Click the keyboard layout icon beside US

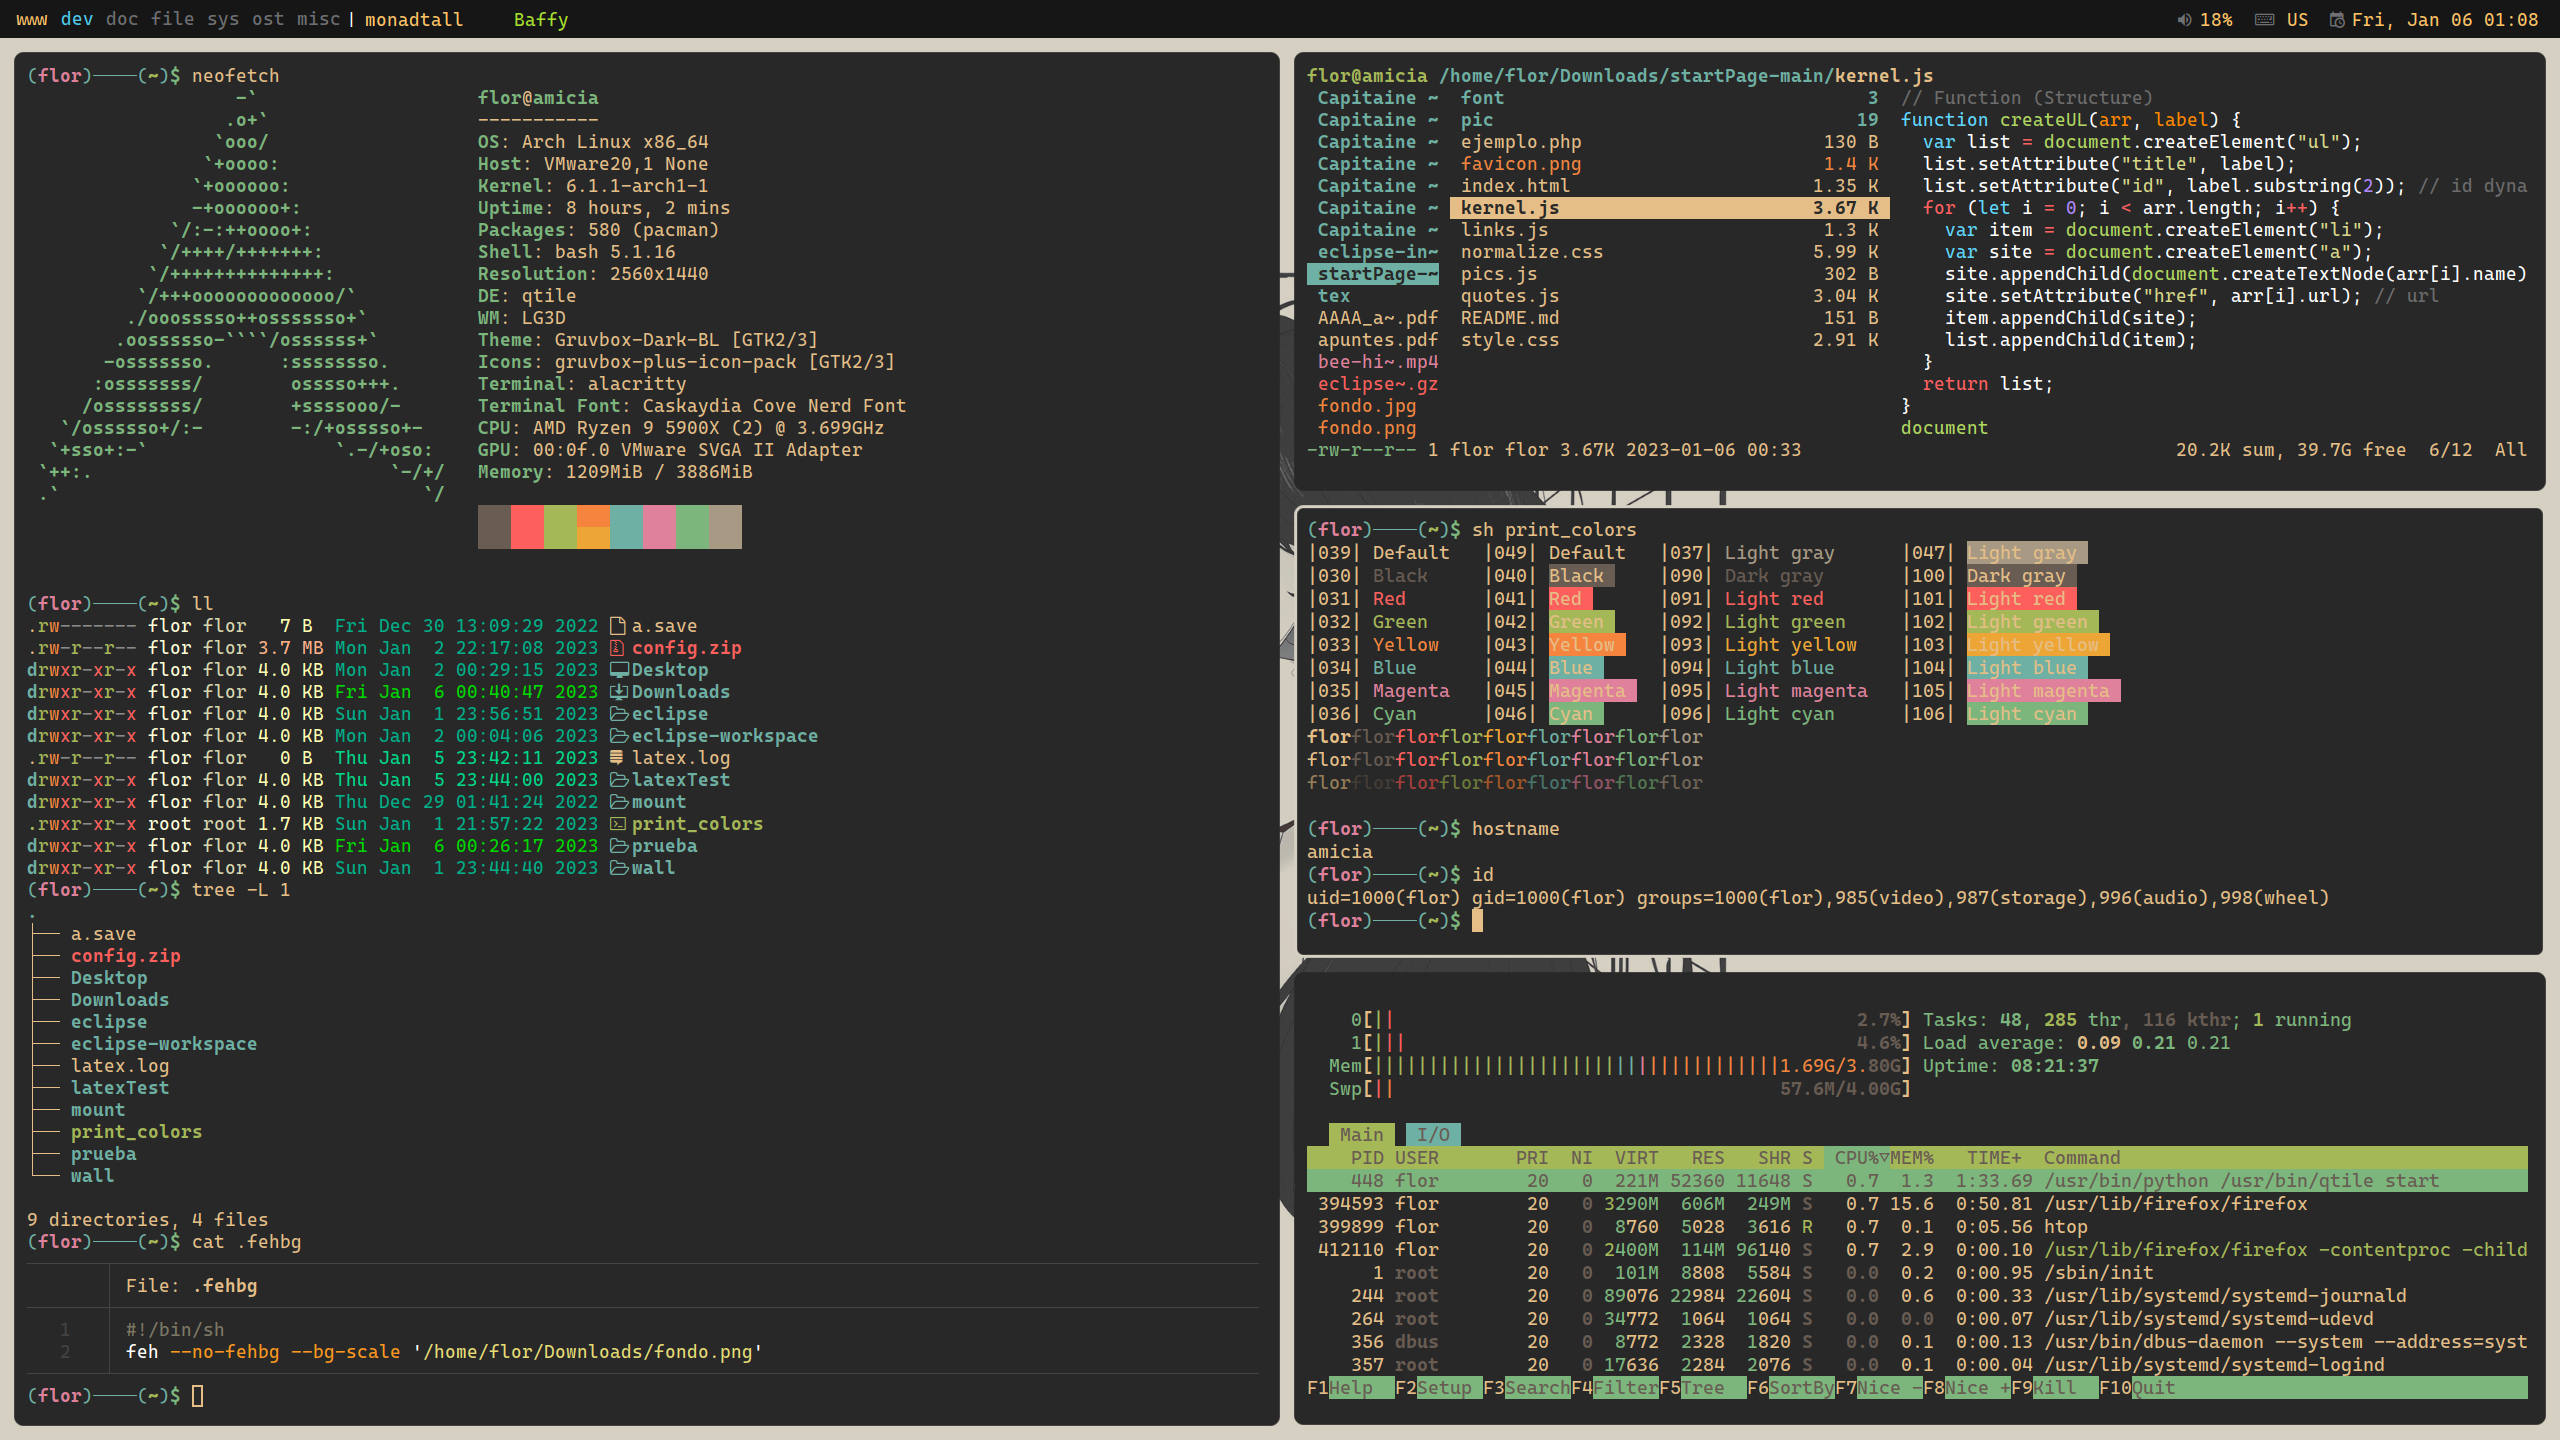pos(2265,20)
